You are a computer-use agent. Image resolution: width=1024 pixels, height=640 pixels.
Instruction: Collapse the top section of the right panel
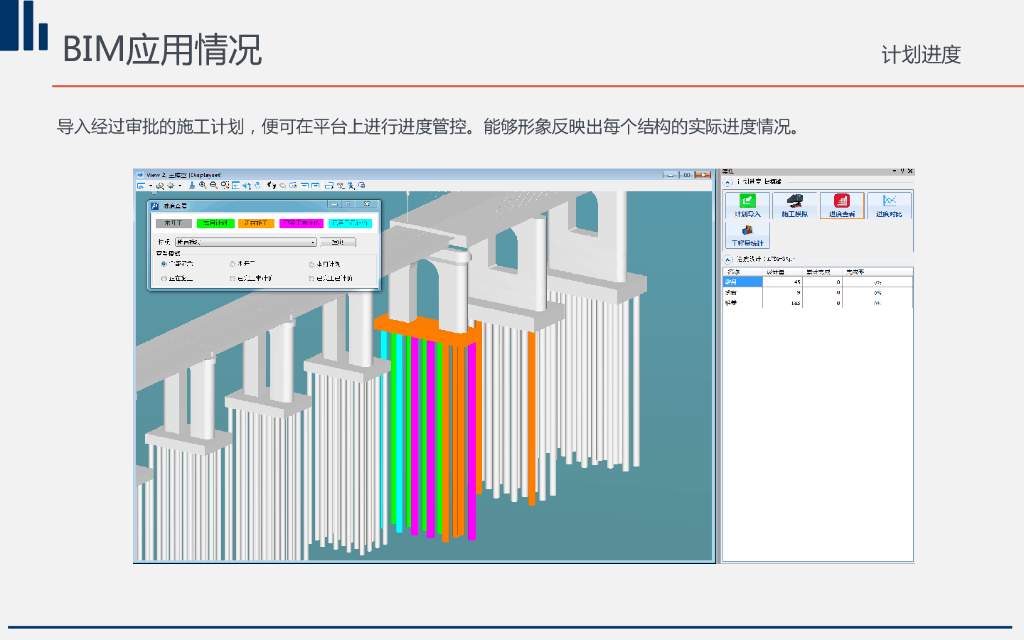(x=728, y=182)
